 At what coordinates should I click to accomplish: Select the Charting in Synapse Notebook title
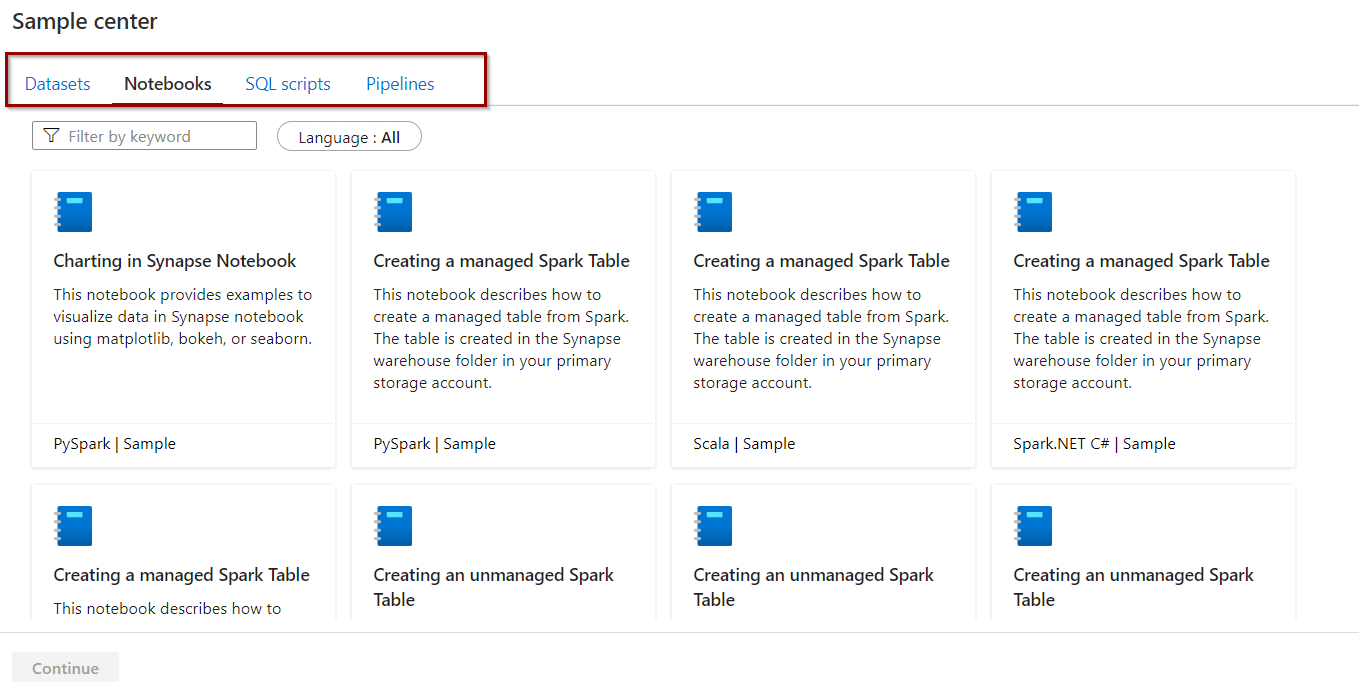tap(175, 261)
